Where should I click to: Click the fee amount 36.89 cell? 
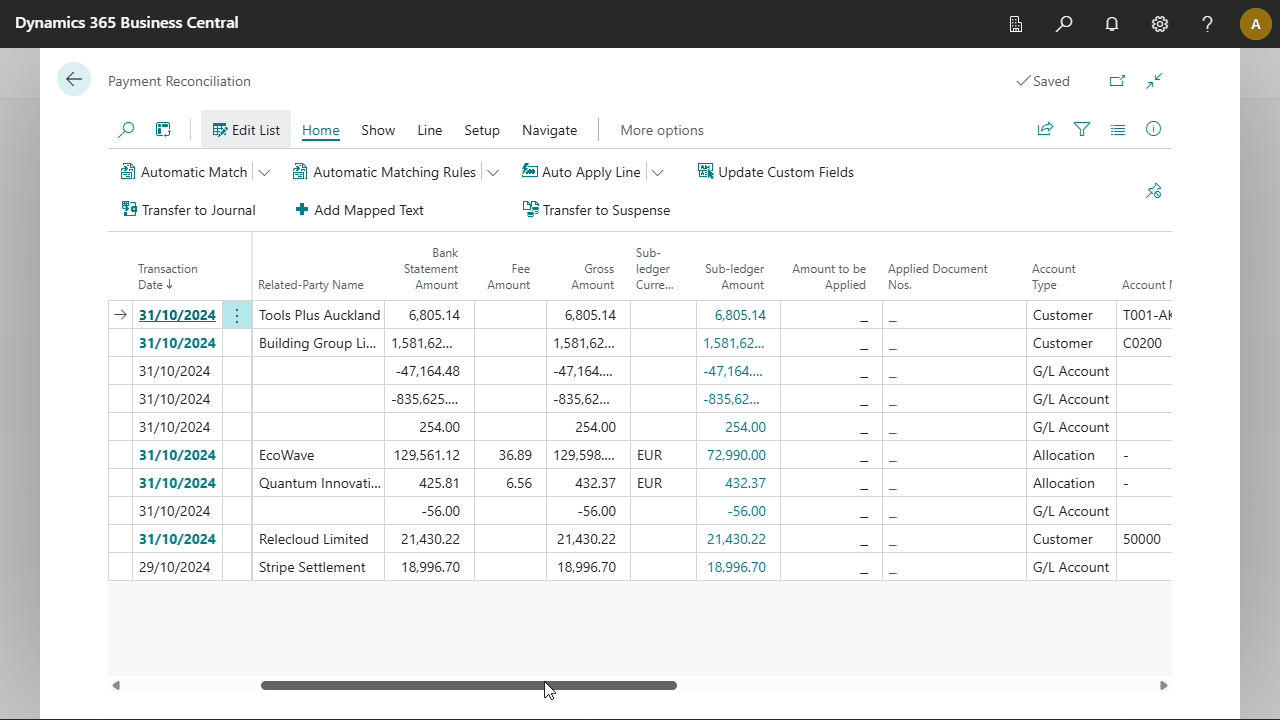point(510,455)
